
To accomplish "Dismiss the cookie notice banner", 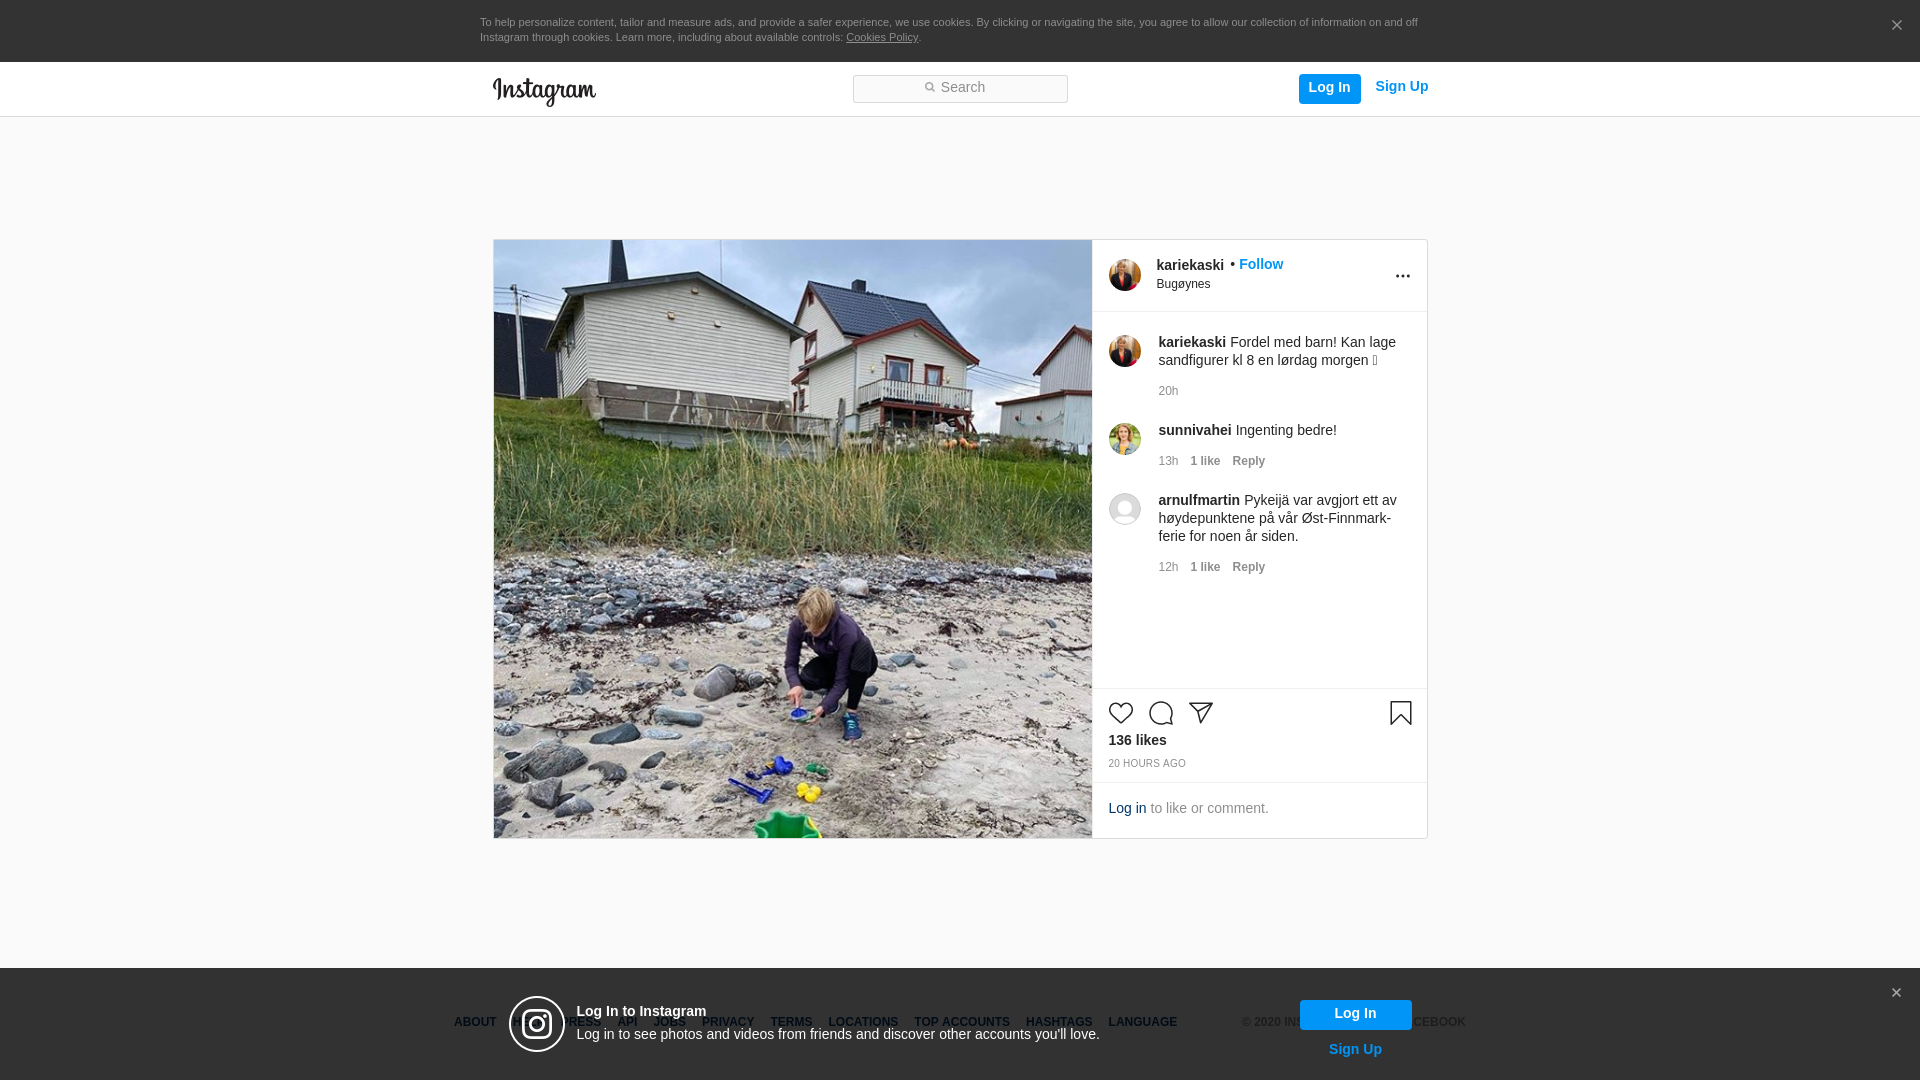I will tap(1896, 26).
